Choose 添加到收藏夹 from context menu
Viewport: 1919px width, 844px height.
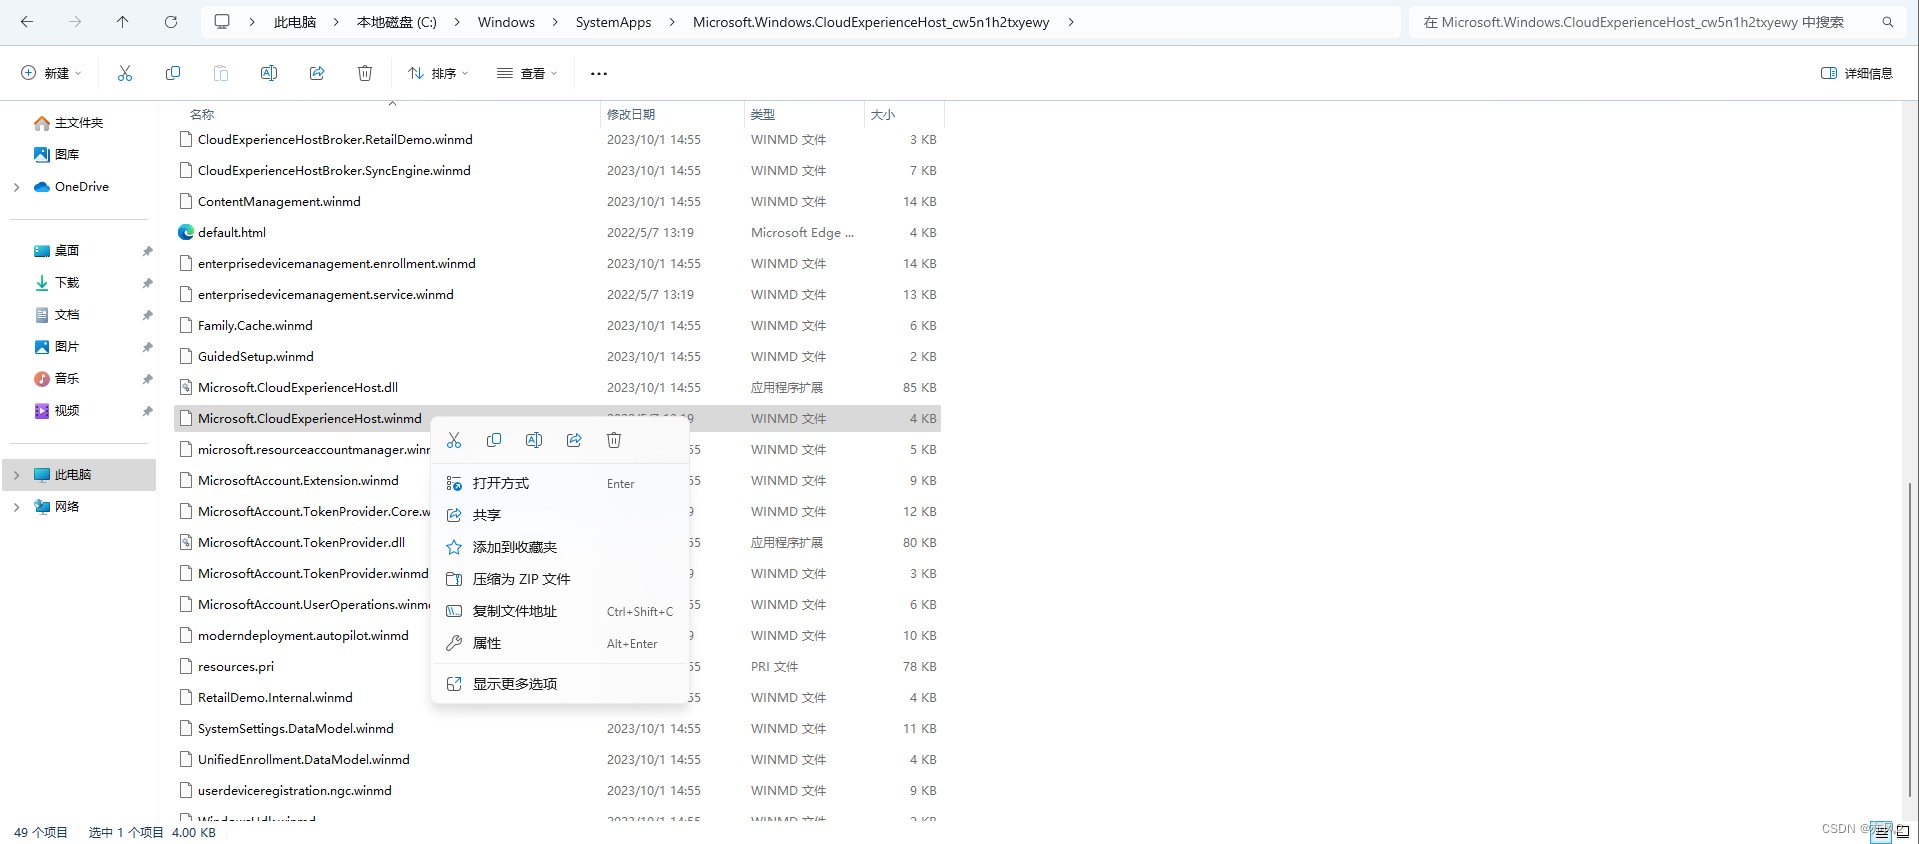point(560,547)
